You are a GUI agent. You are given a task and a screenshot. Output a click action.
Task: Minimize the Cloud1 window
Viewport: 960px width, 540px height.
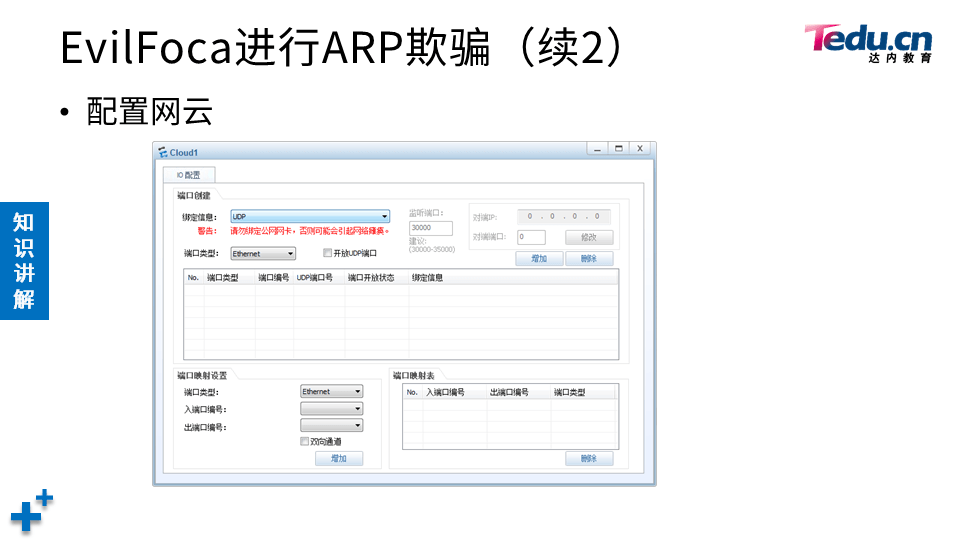click(x=598, y=149)
